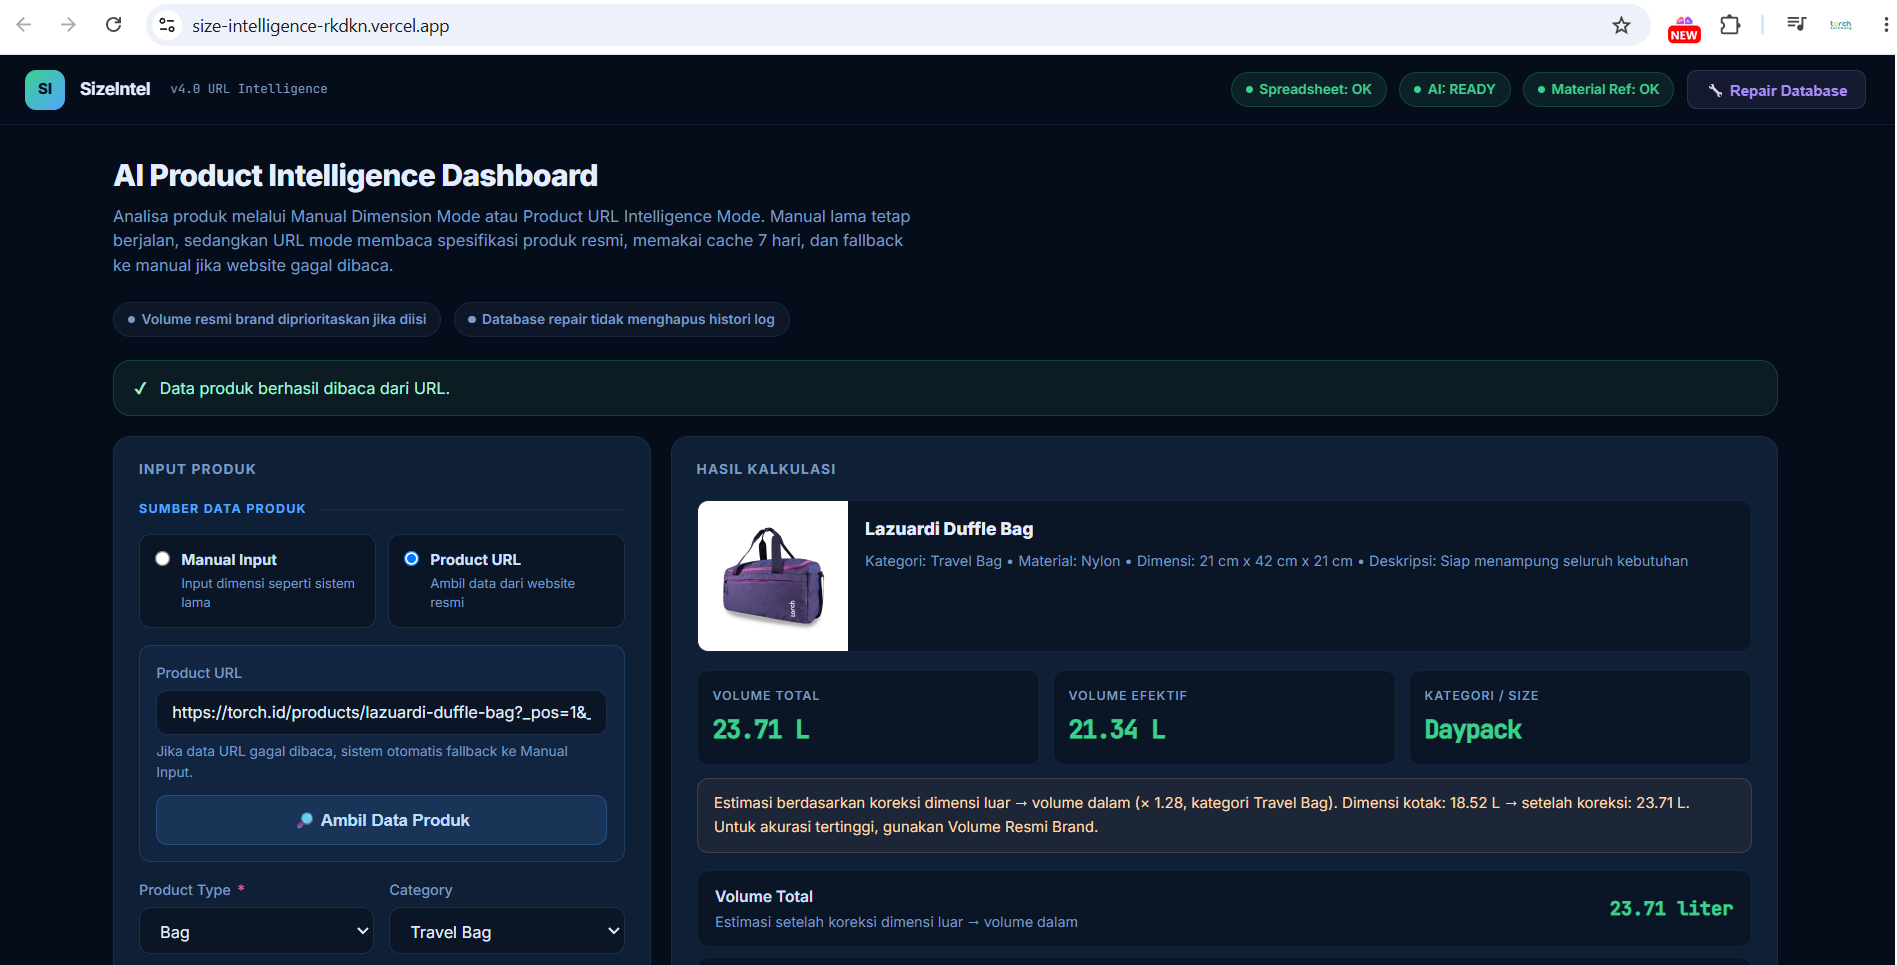Click the 21.34 L volume efektif value
1897x965 pixels.
[1117, 730]
